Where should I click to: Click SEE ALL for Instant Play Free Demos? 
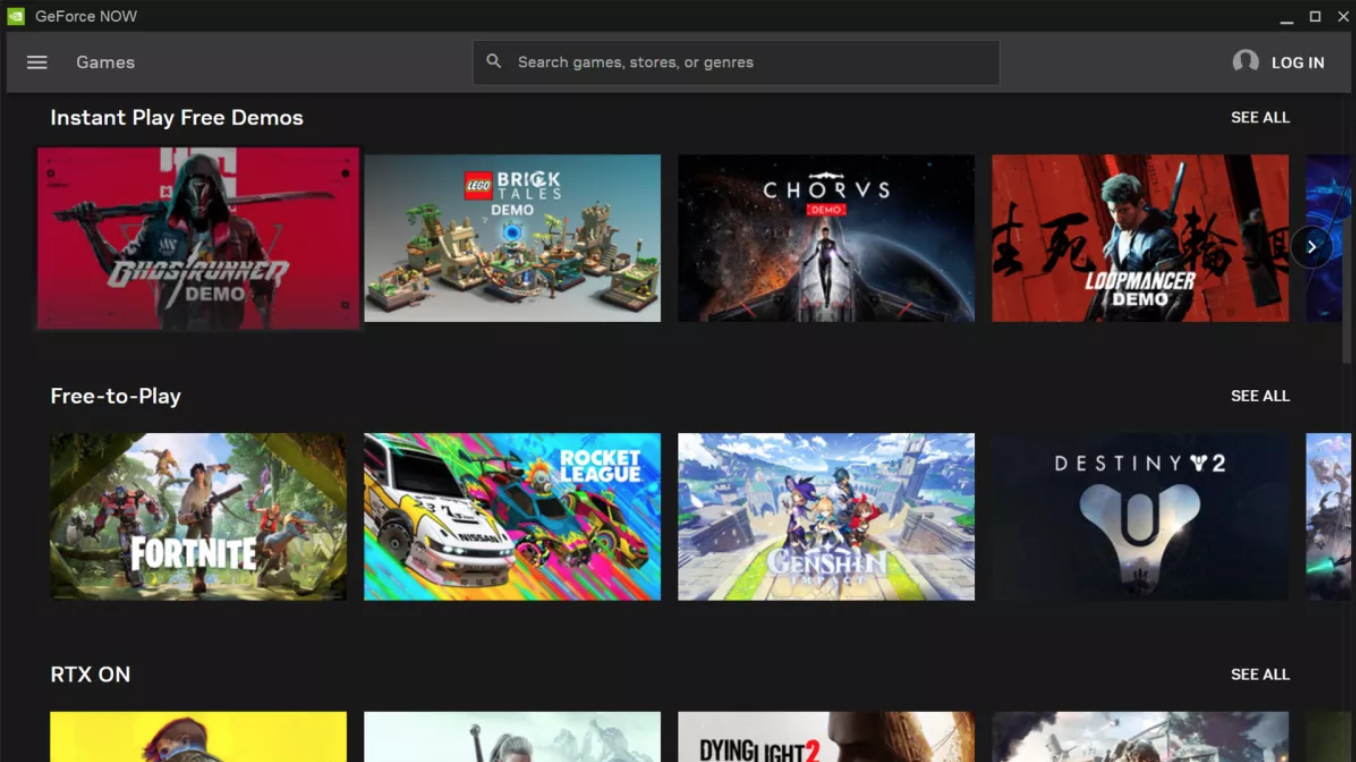tap(1260, 117)
